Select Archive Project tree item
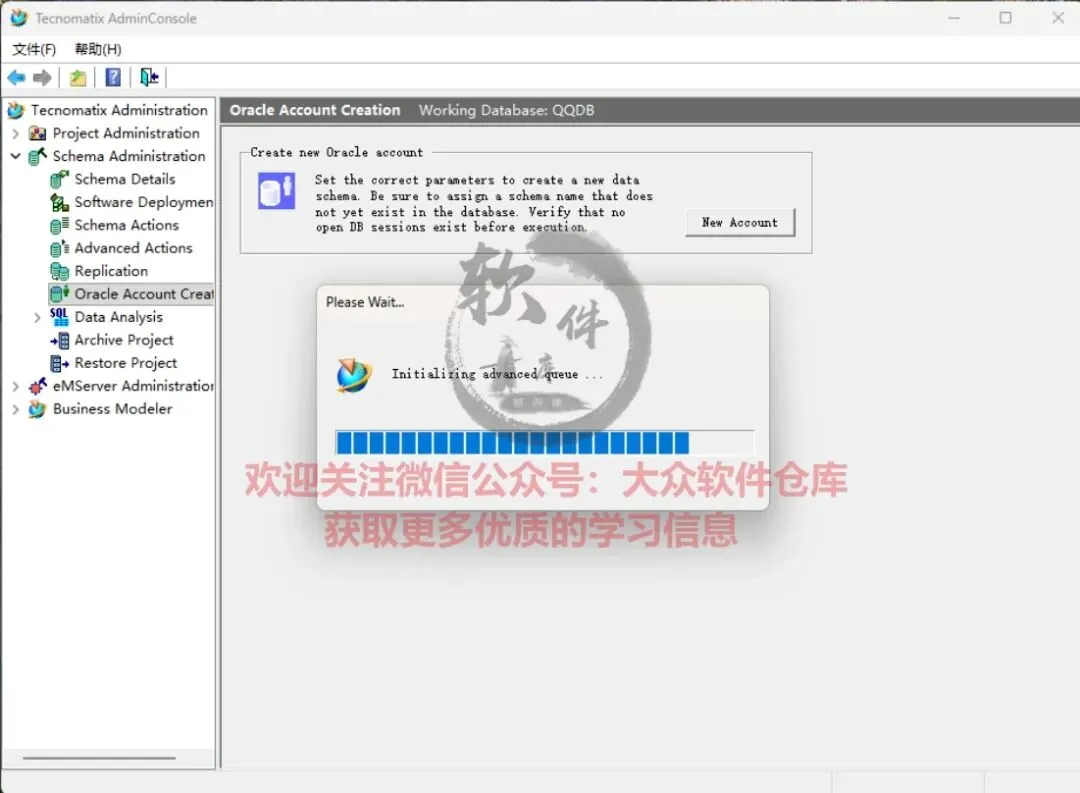The image size is (1080, 793). tap(124, 340)
